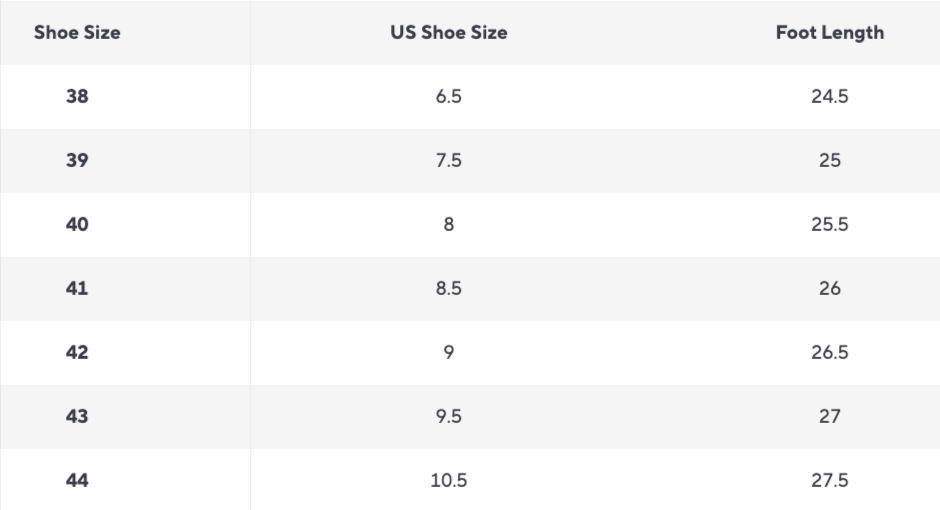
Task: Click the US Shoe Size column header
Action: click(448, 32)
